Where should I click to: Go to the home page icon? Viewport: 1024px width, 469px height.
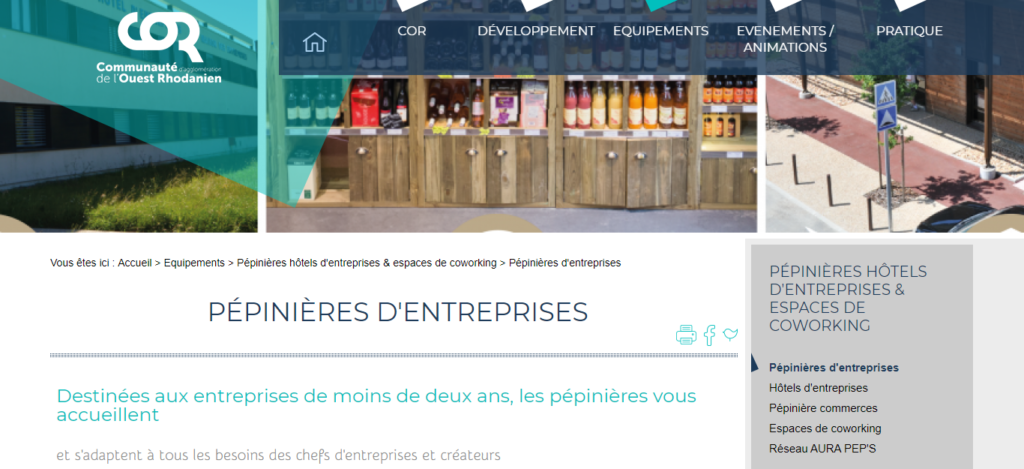314,42
